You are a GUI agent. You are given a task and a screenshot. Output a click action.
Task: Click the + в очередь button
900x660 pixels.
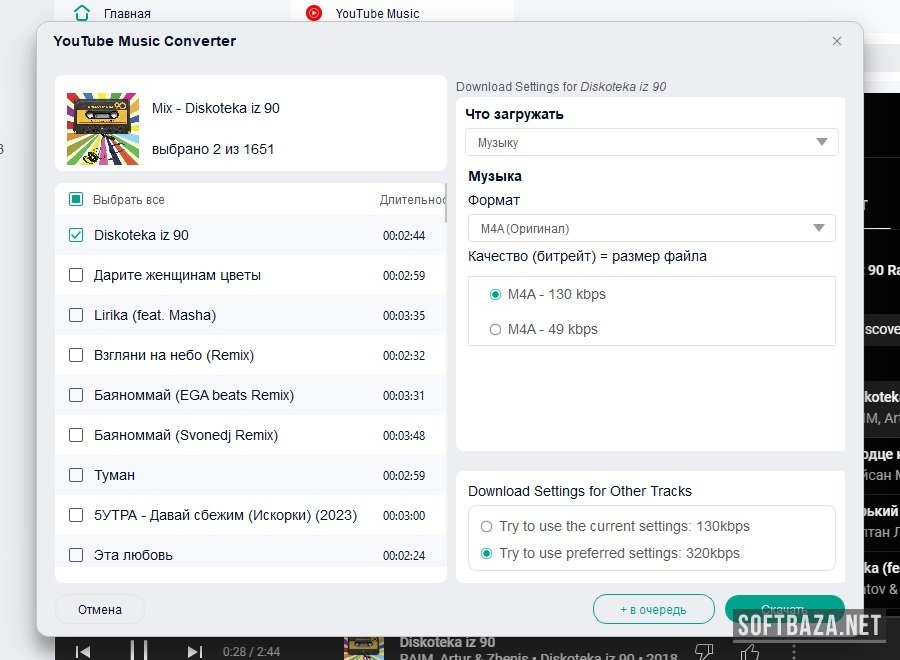click(653, 609)
